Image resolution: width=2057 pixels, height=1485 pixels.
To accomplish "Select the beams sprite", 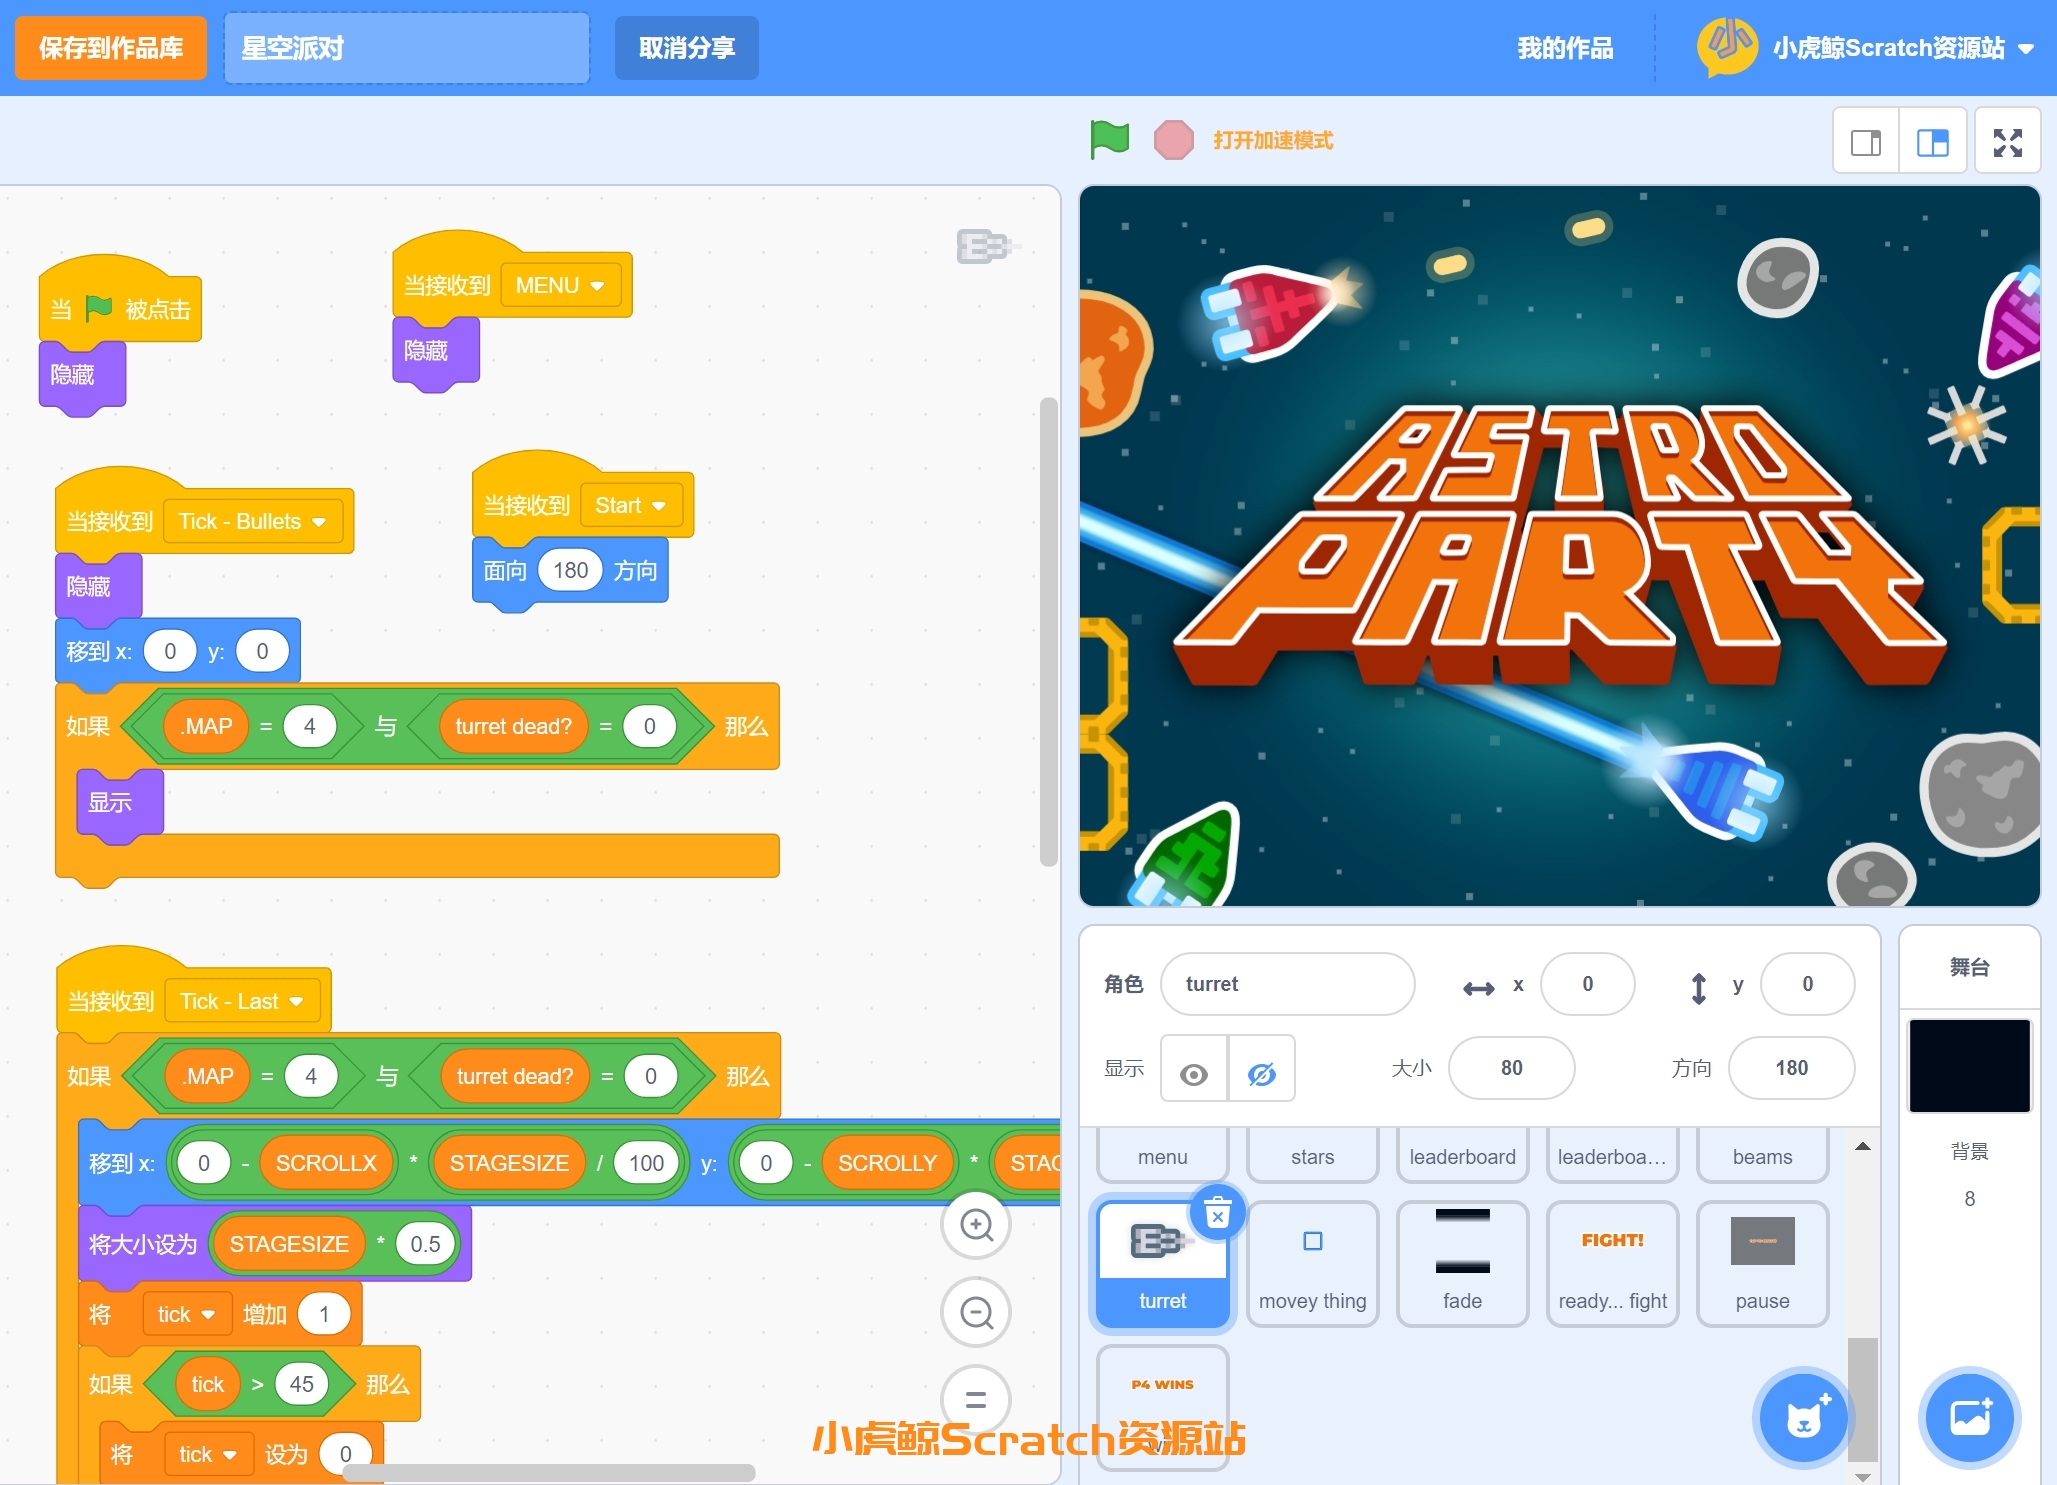I will tap(1762, 1155).
